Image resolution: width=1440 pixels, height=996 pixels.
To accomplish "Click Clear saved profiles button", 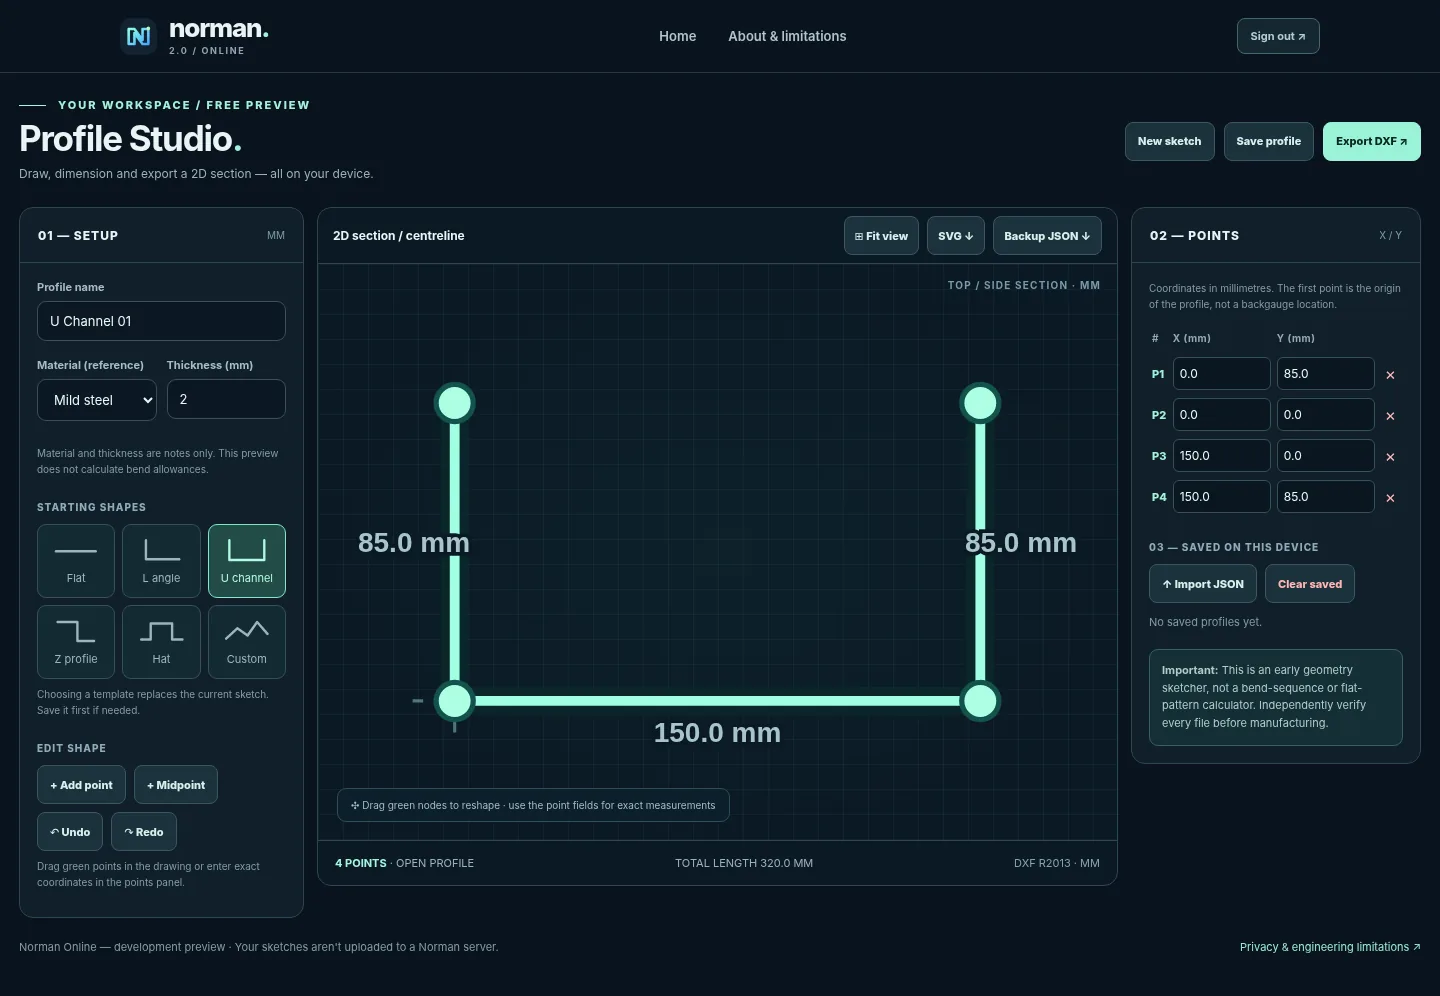I will [x=1310, y=584].
